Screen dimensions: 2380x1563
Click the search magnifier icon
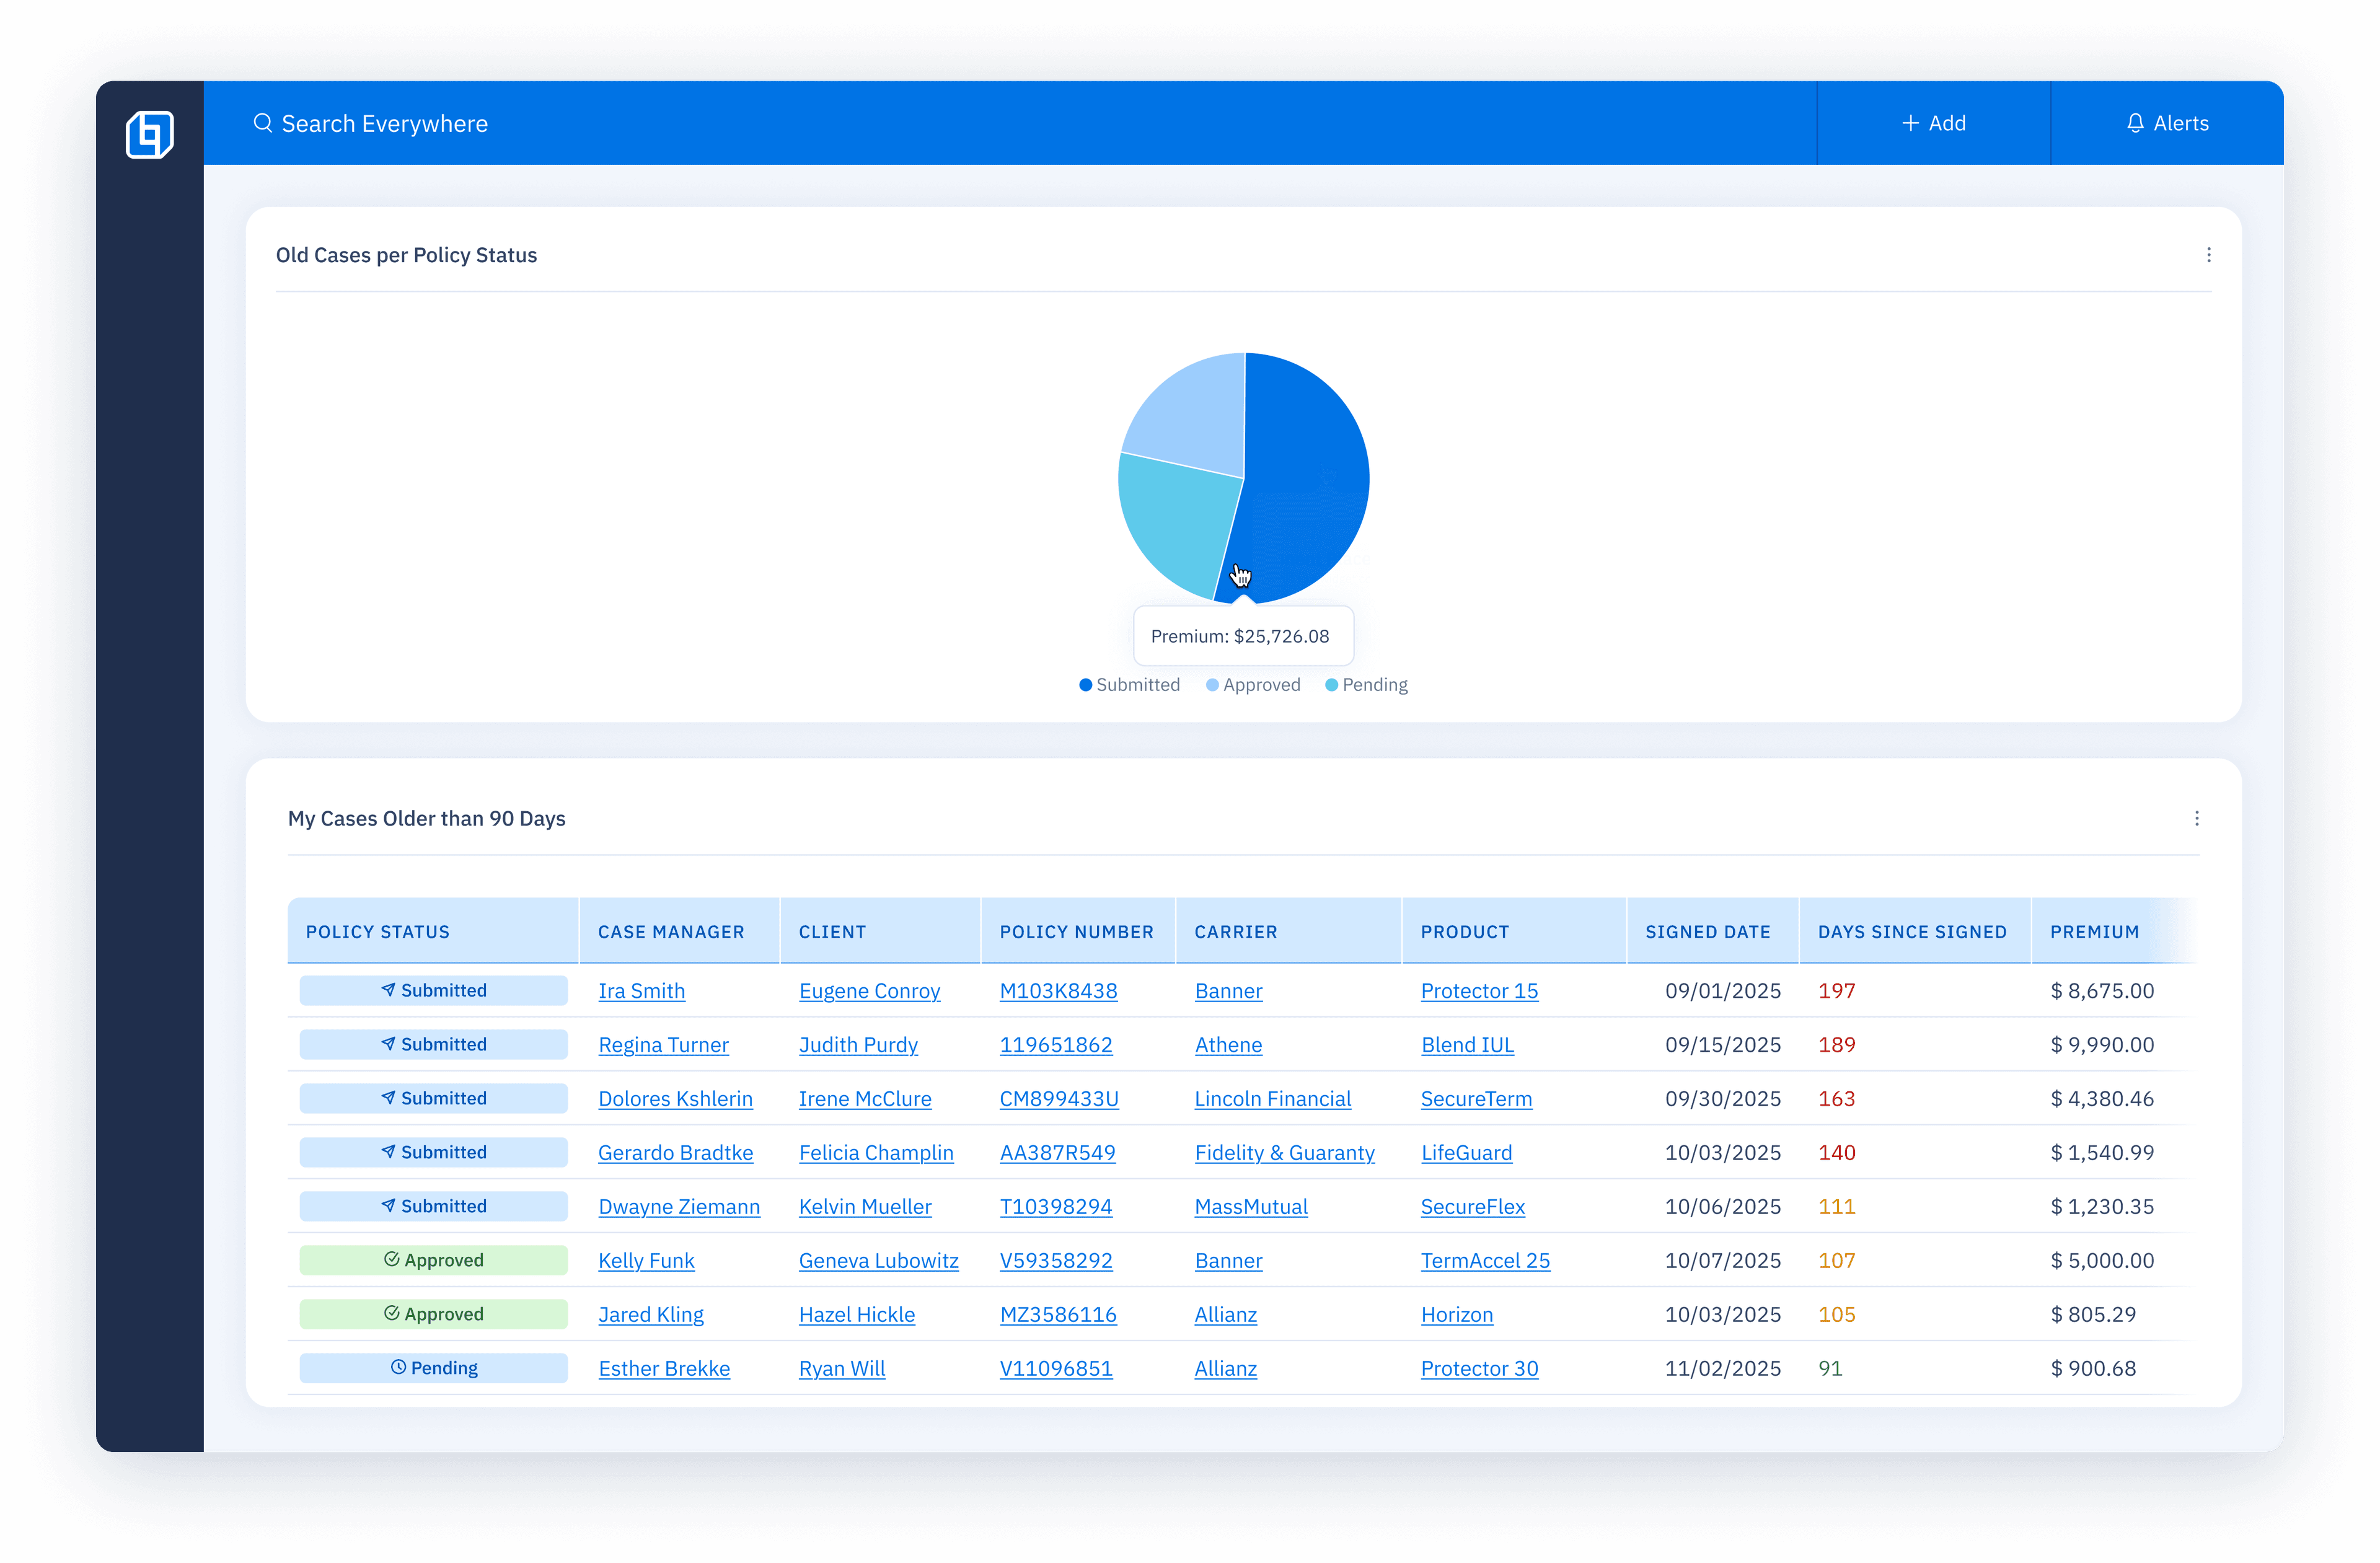coord(262,123)
